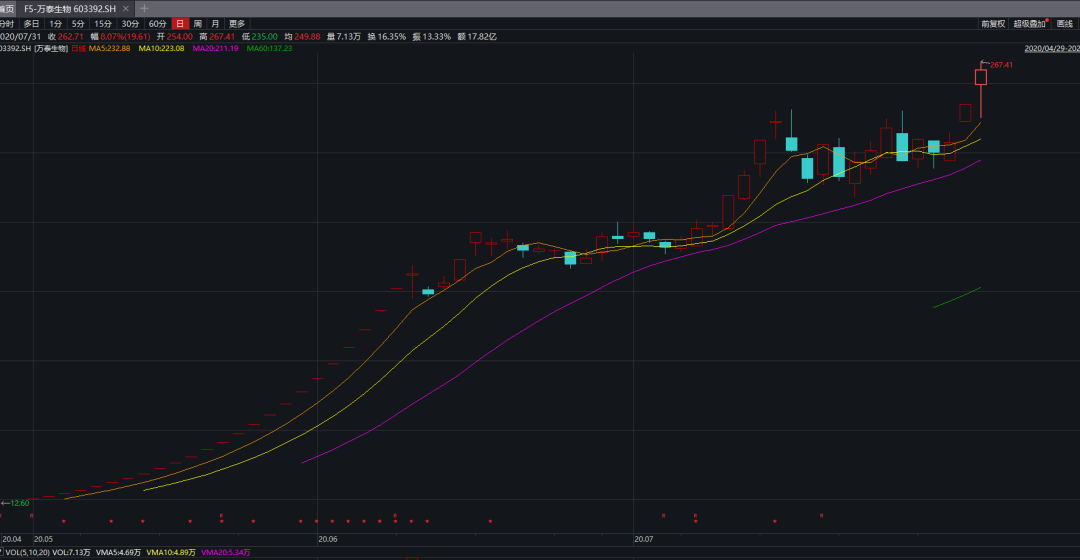Select the 15分 chart period
Image resolution: width=1080 pixels, height=560 pixels.
pyautogui.click(x=103, y=23)
